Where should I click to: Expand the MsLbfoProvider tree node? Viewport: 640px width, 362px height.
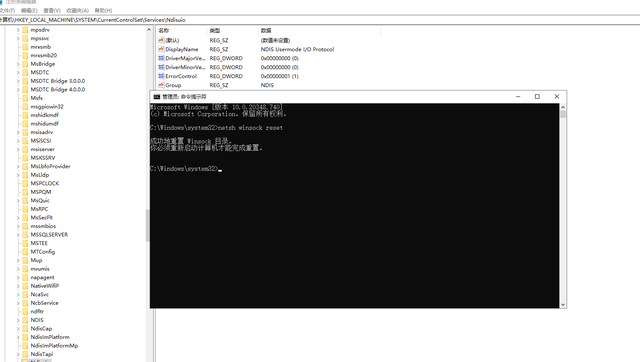[x=18, y=166]
